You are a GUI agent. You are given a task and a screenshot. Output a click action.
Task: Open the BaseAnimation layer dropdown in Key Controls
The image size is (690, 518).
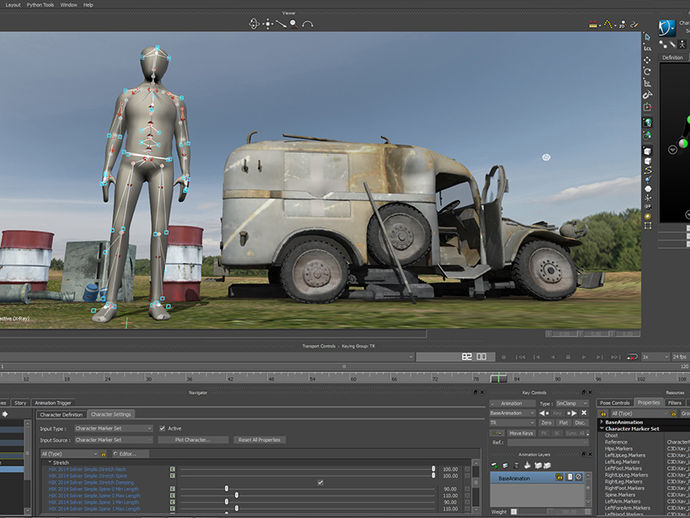512,413
